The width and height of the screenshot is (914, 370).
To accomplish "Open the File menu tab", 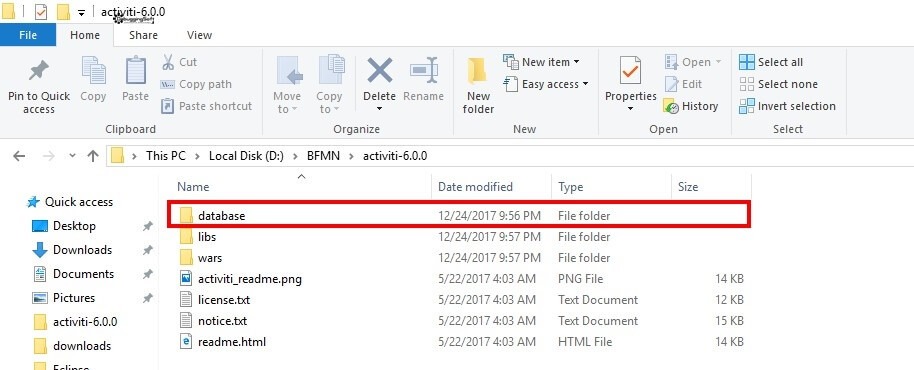I will click(28, 35).
